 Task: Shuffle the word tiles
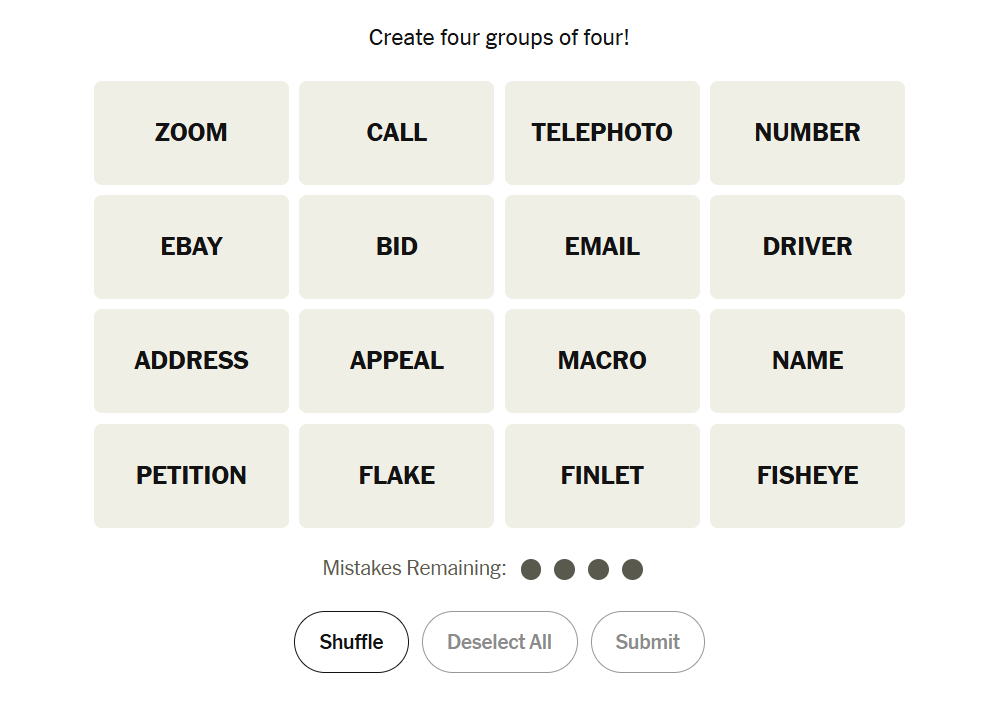[351, 642]
